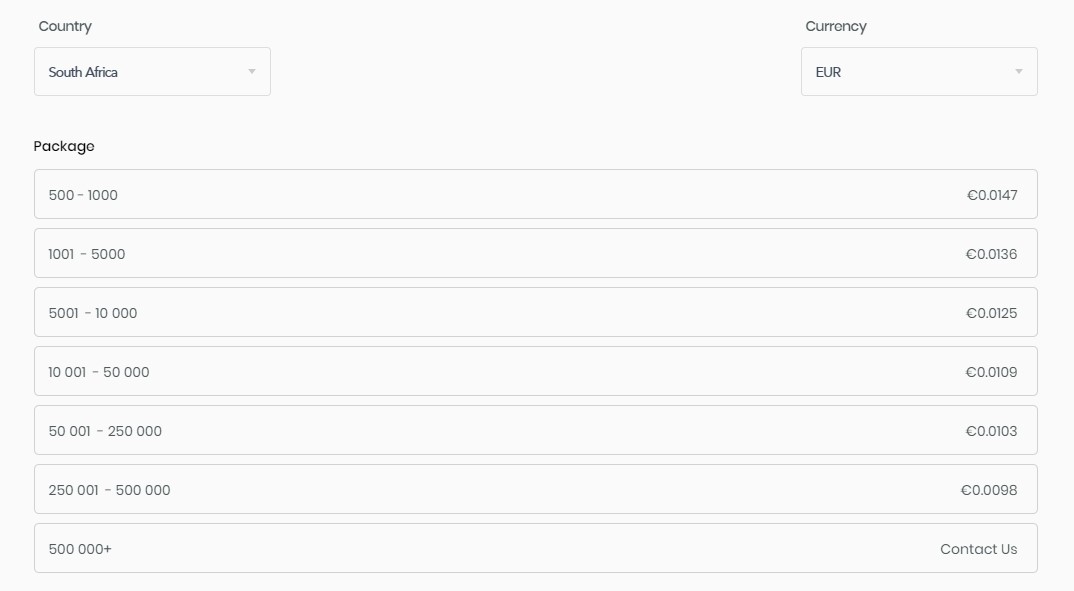Viewport: 1074px width, 591px height.
Task: Click the €0.0098 price value
Action: [x=989, y=490]
